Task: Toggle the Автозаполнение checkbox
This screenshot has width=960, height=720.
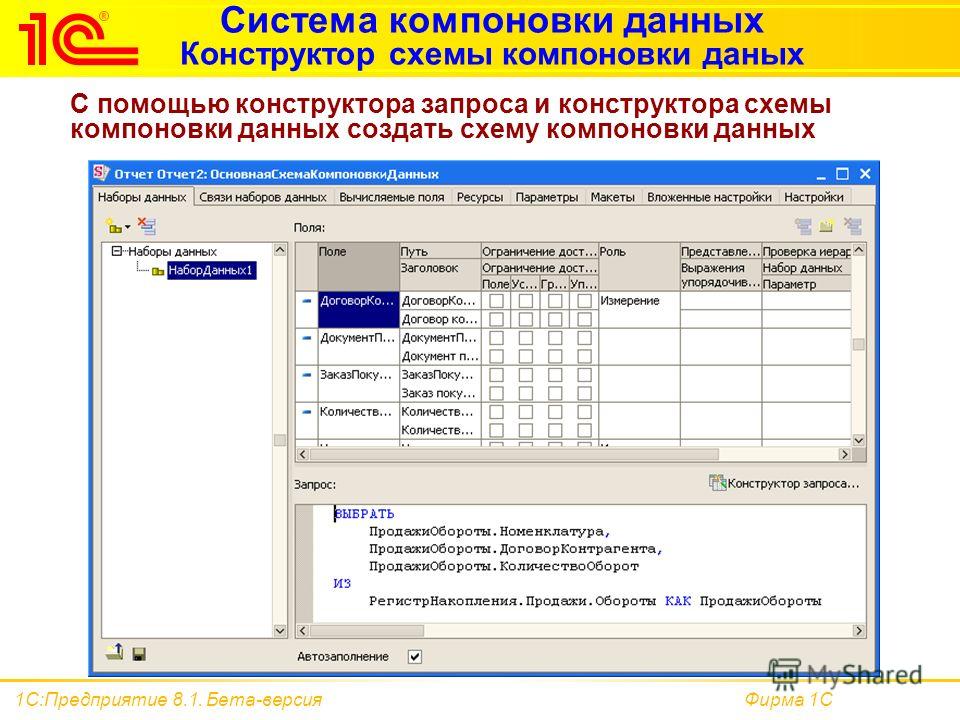Action: 414,656
